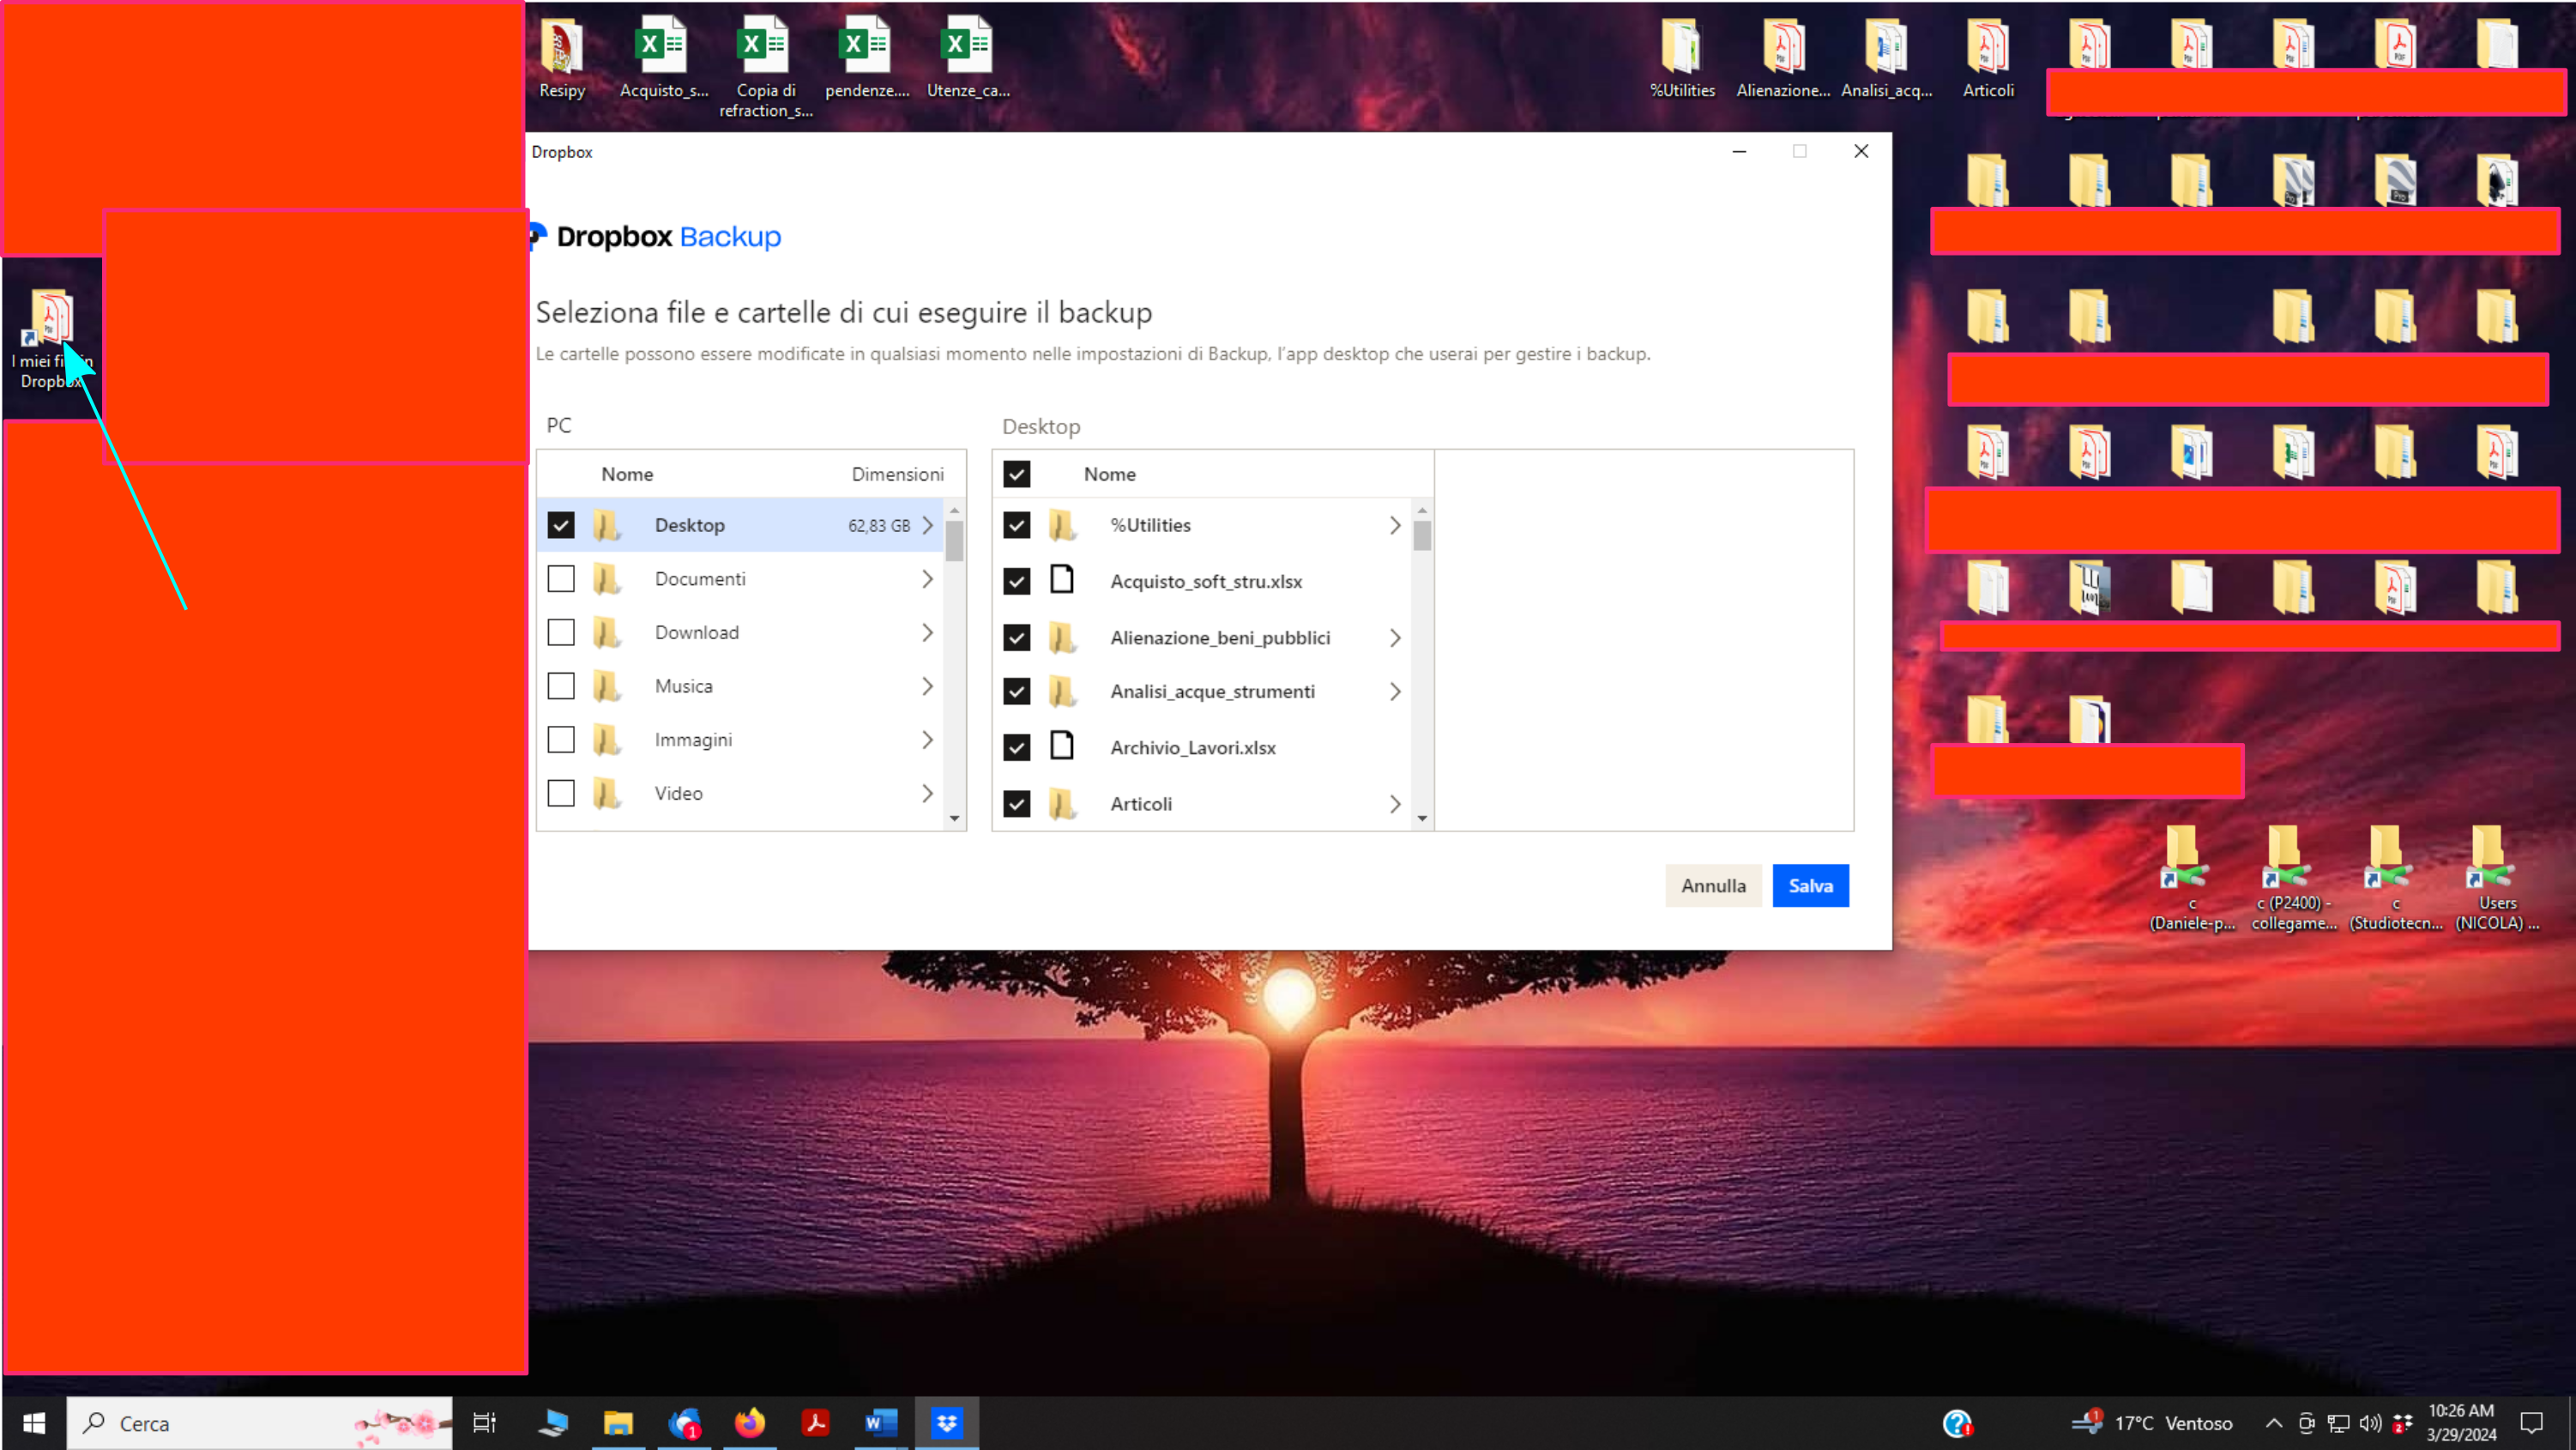The image size is (2576, 1450).
Task: Show hidden system tray icons
Action: click(2273, 1423)
